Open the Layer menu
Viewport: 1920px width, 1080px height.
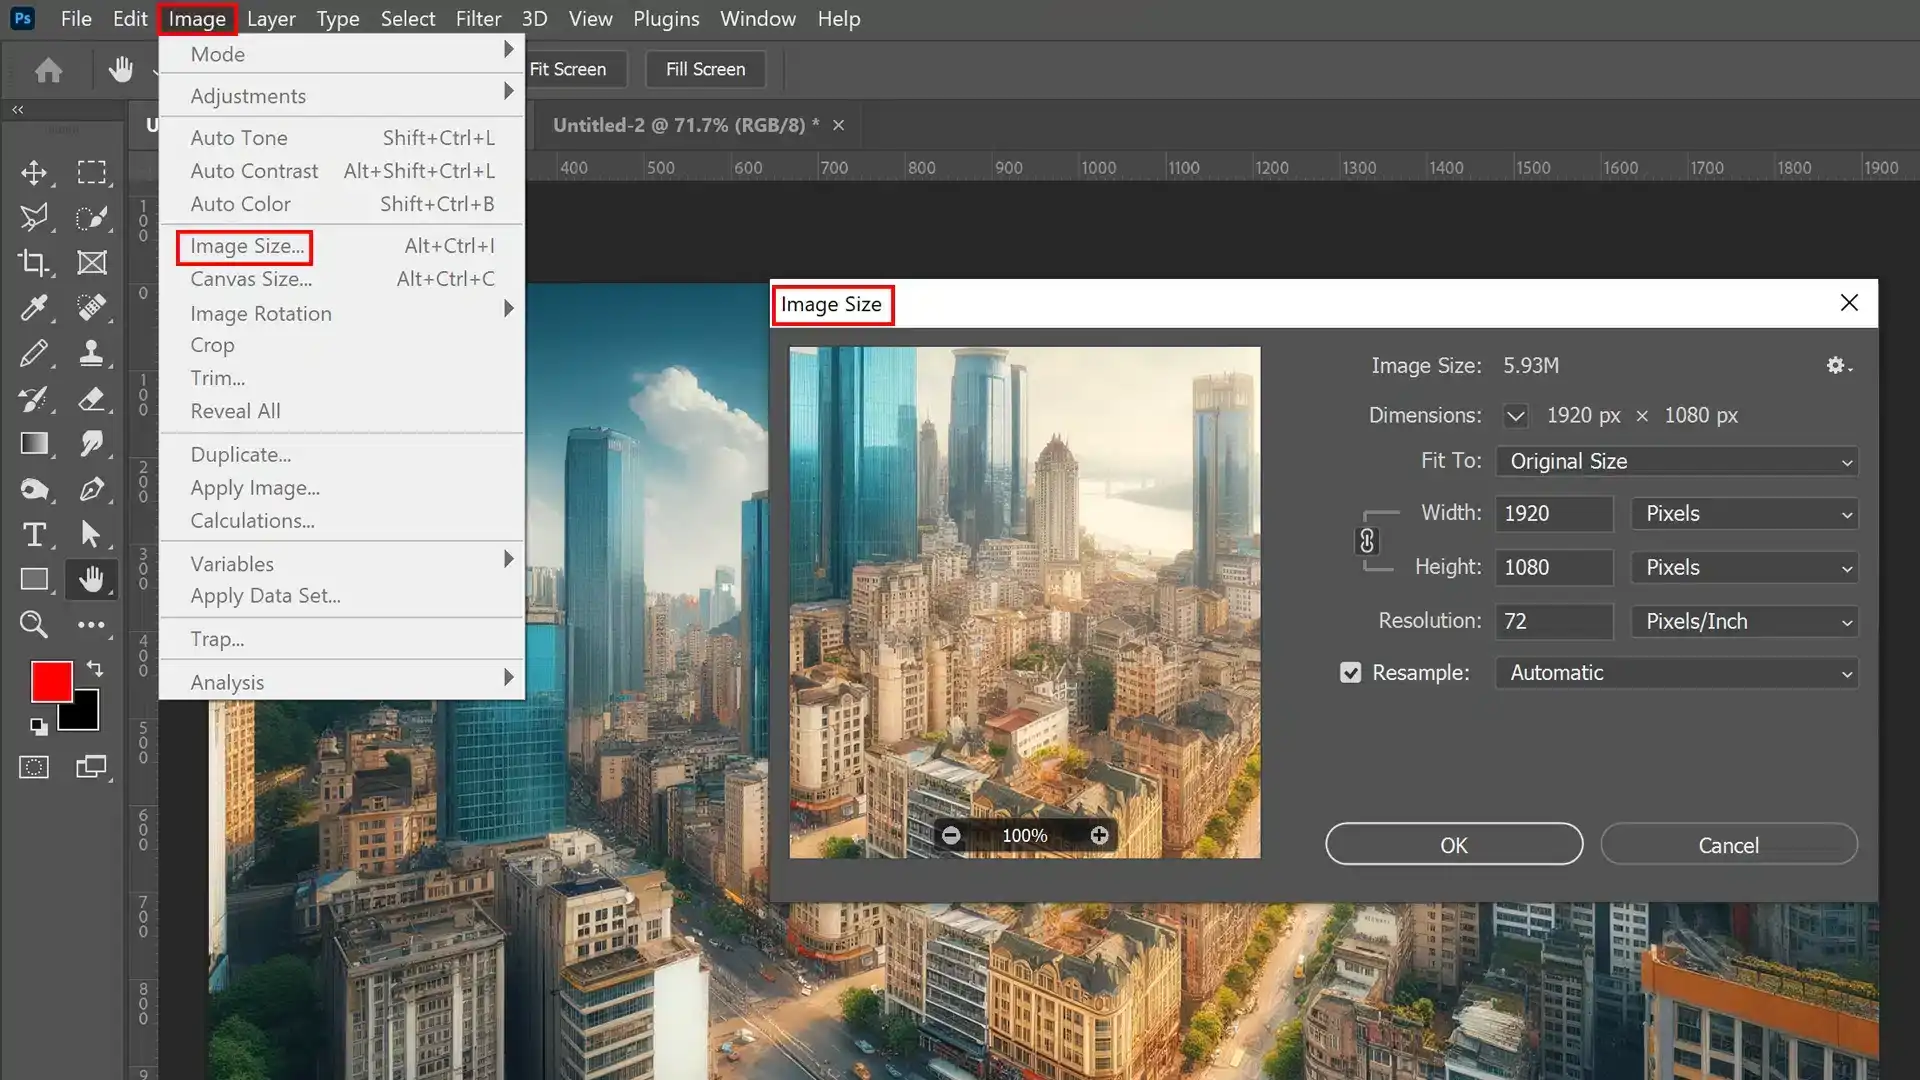271,19
